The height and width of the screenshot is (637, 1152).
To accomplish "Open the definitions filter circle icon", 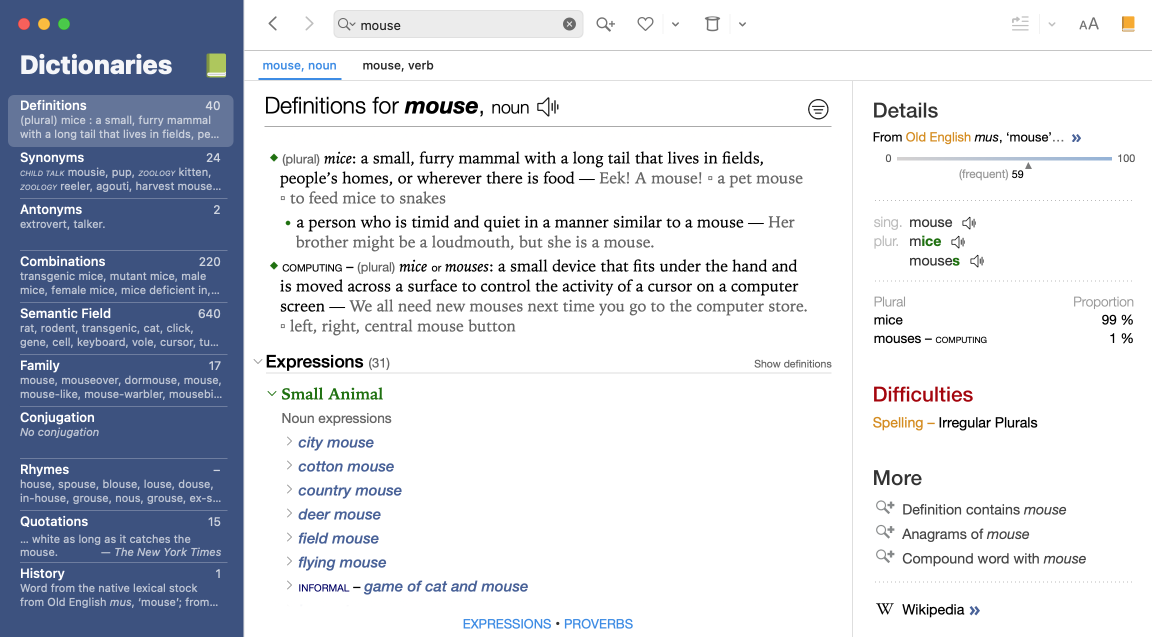I will [818, 110].
